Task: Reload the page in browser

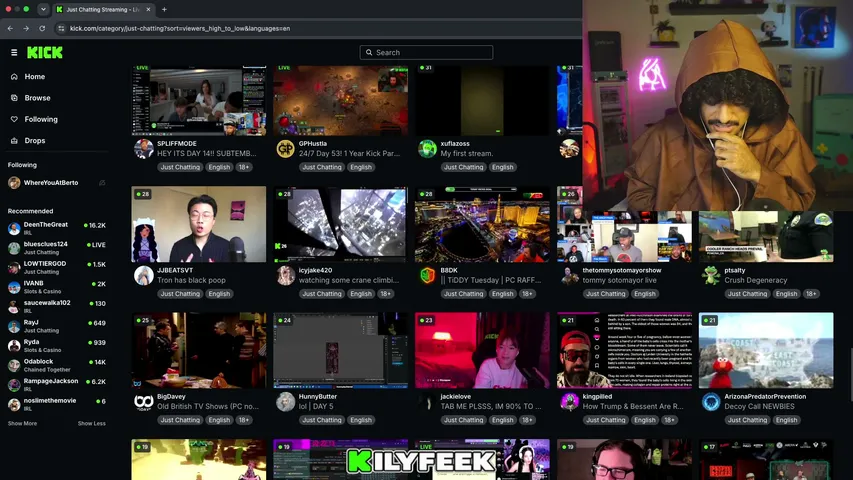Action: pyautogui.click(x=42, y=28)
